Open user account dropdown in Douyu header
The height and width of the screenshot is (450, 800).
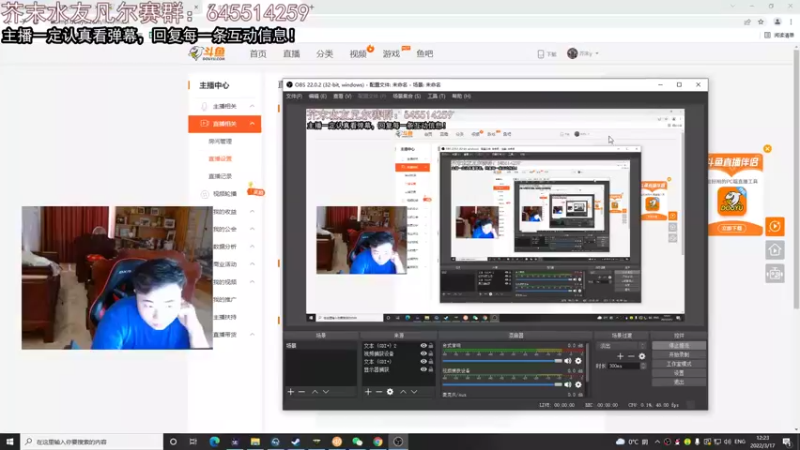[x=596, y=53]
